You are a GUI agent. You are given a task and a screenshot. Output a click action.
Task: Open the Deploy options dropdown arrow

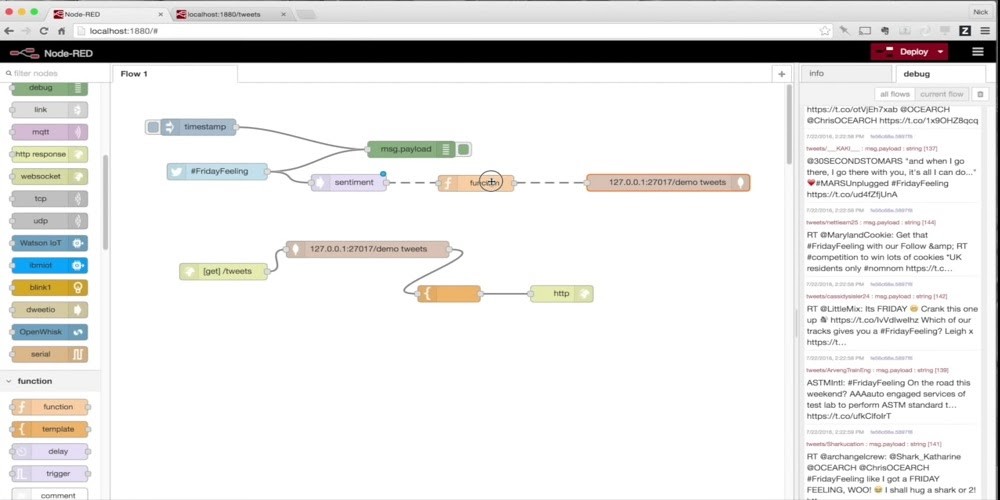pos(941,52)
